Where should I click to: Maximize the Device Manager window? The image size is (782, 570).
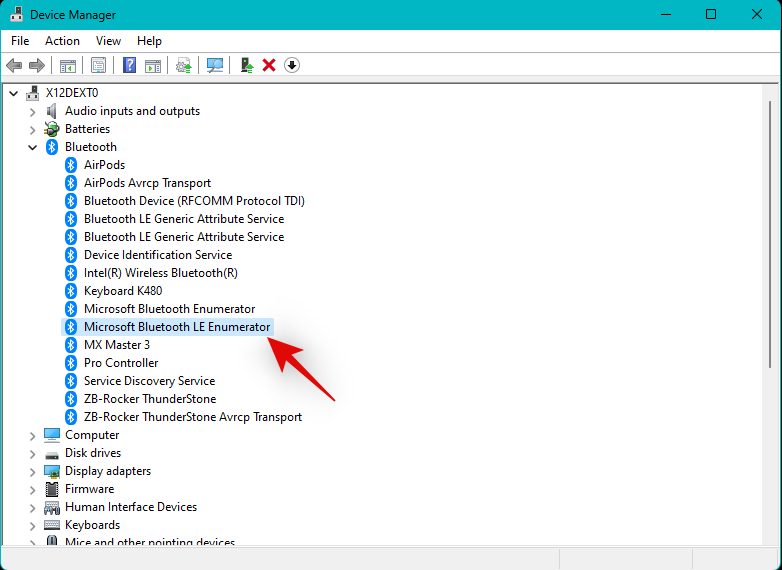(711, 14)
